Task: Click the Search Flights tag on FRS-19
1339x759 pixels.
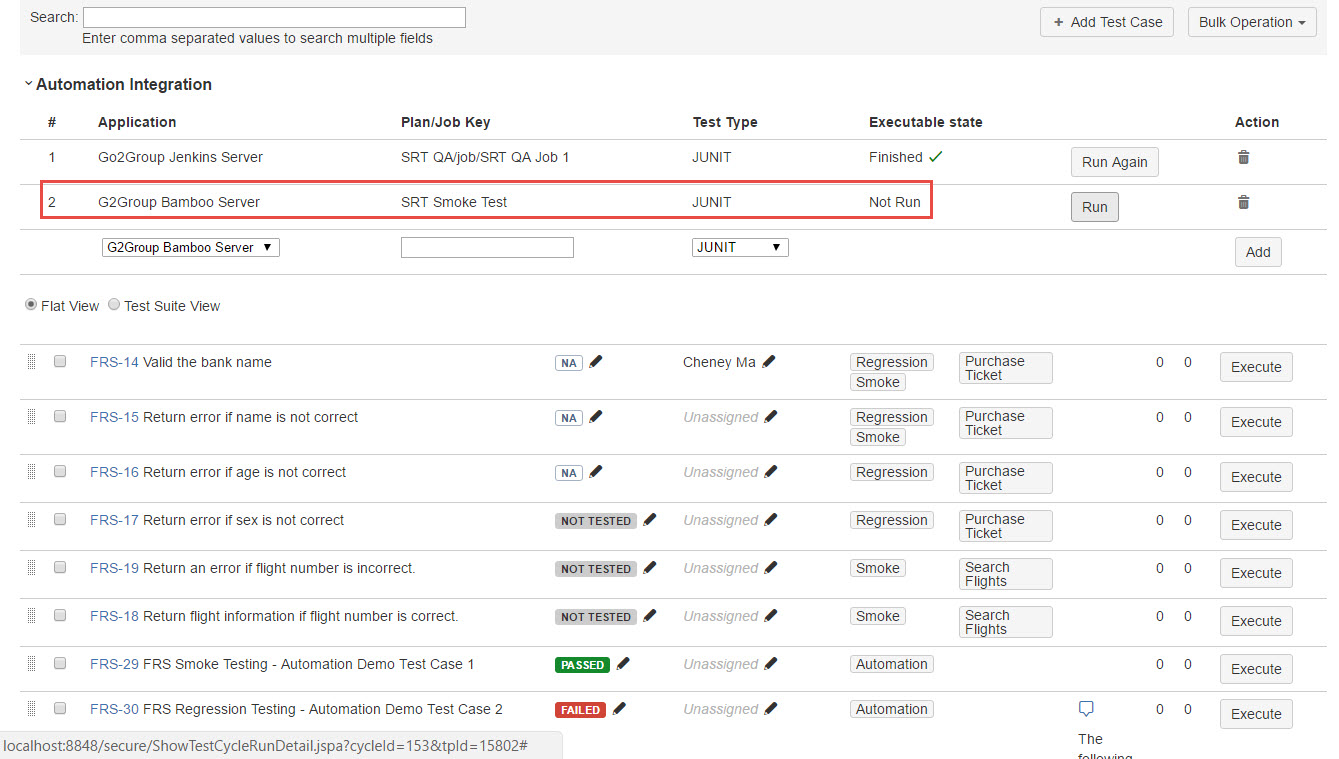Action: point(1006,574)
